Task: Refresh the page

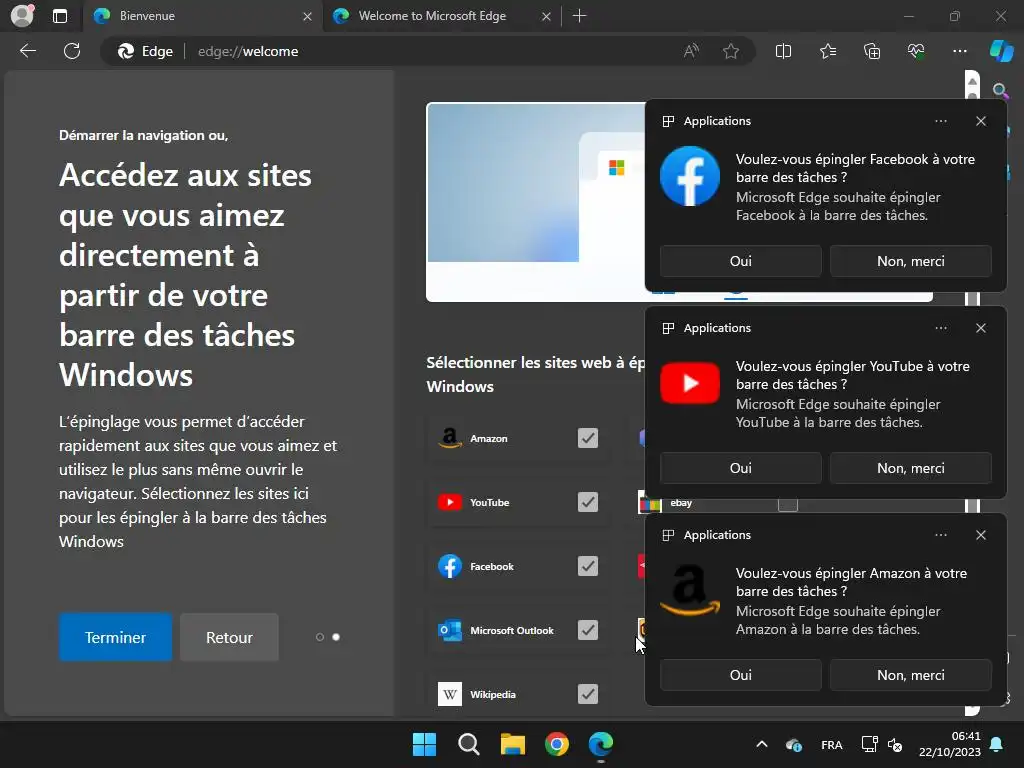Action: [x=72, y=51]
